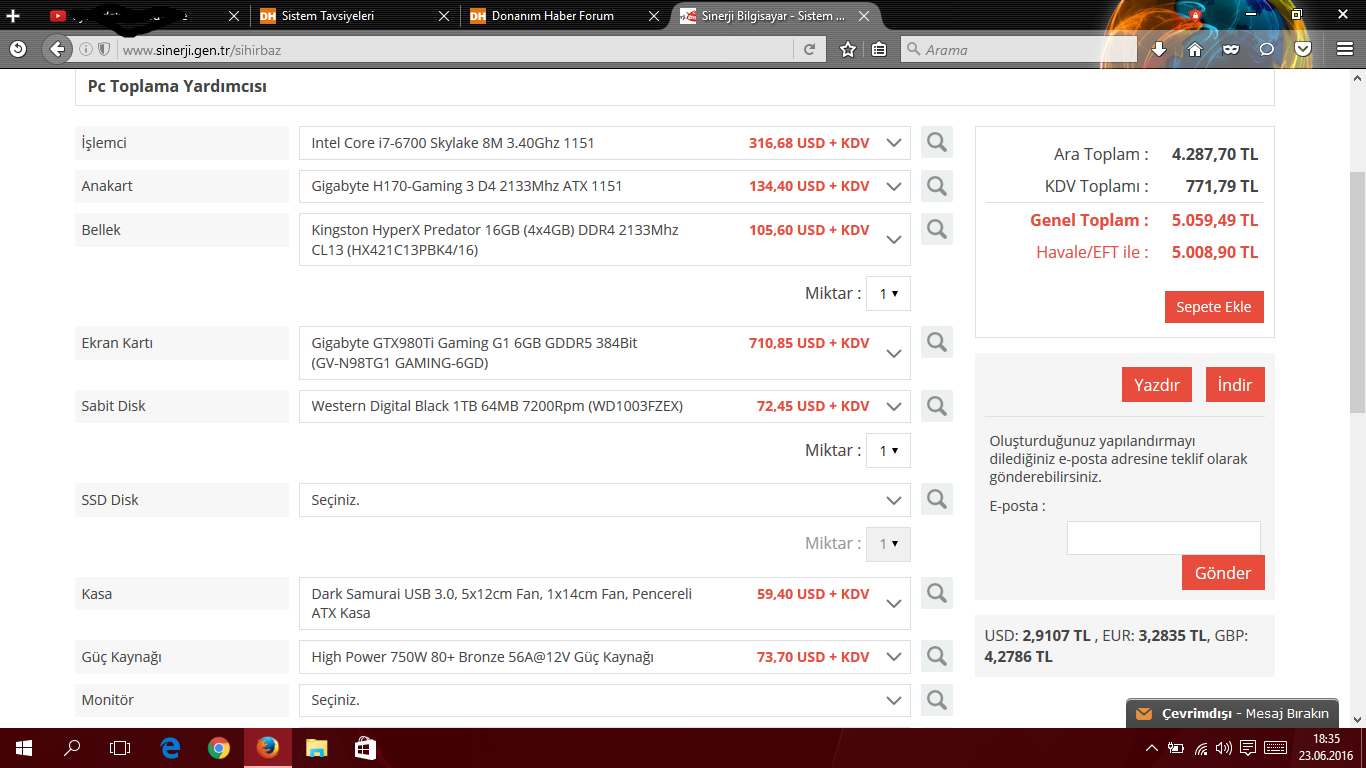Click the search icon next to İşlemci
Image resolution: width=1366 pixels, height=768 pixels.
pyautogui.click(x=936, y=143)
